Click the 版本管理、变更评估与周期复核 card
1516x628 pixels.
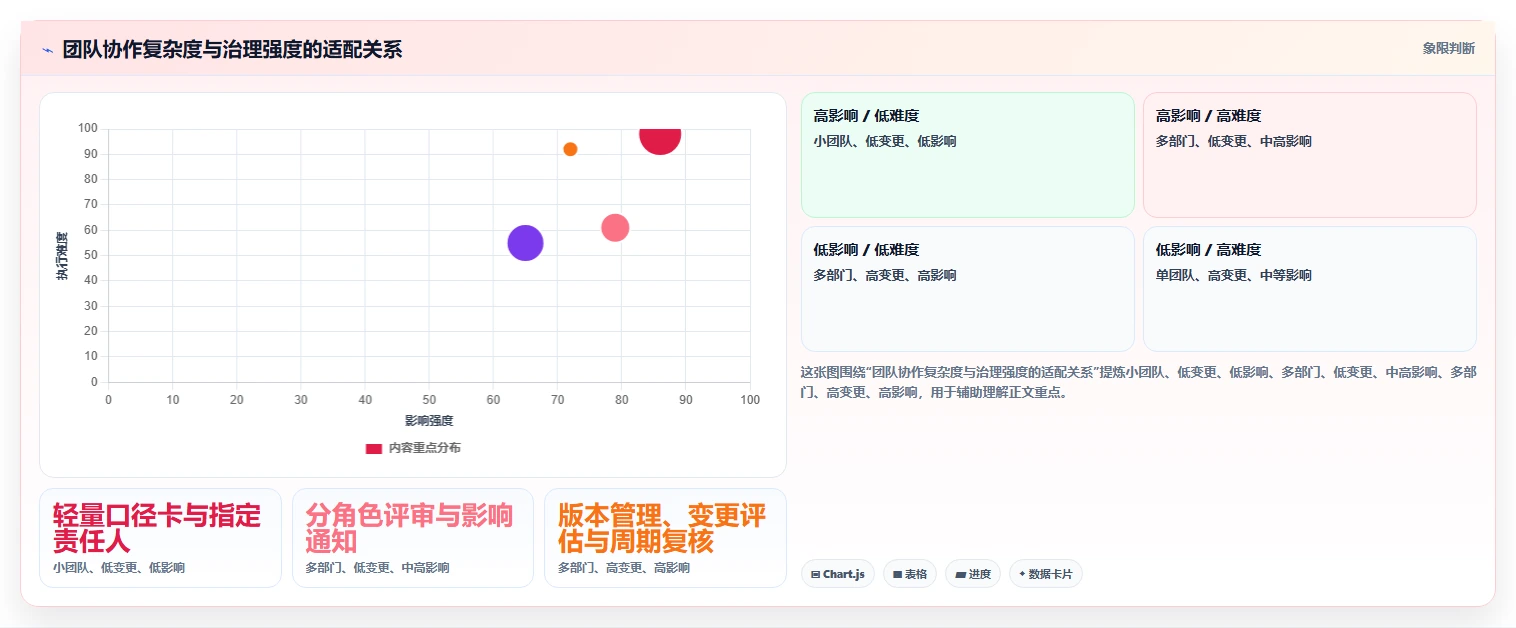click(665, 538)
